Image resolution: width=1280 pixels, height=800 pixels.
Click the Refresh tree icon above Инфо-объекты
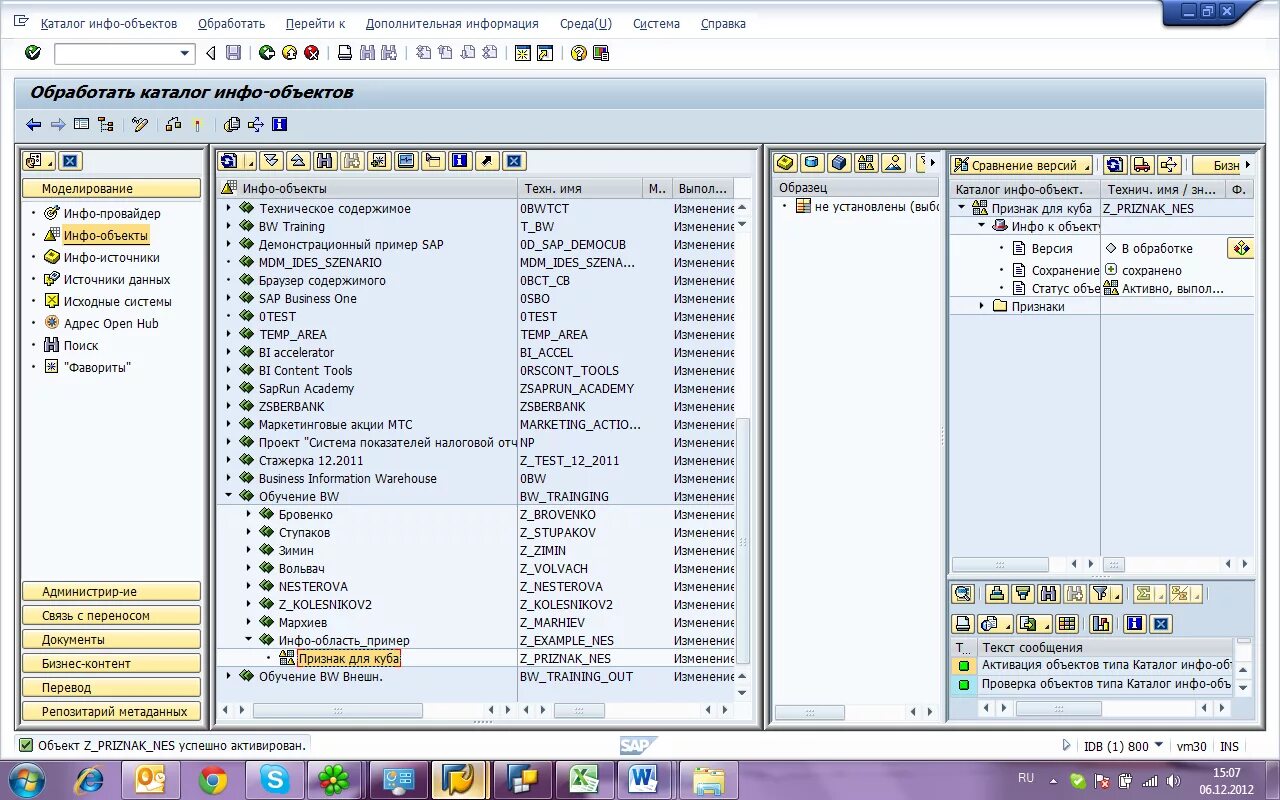click(x=228, y=161)
